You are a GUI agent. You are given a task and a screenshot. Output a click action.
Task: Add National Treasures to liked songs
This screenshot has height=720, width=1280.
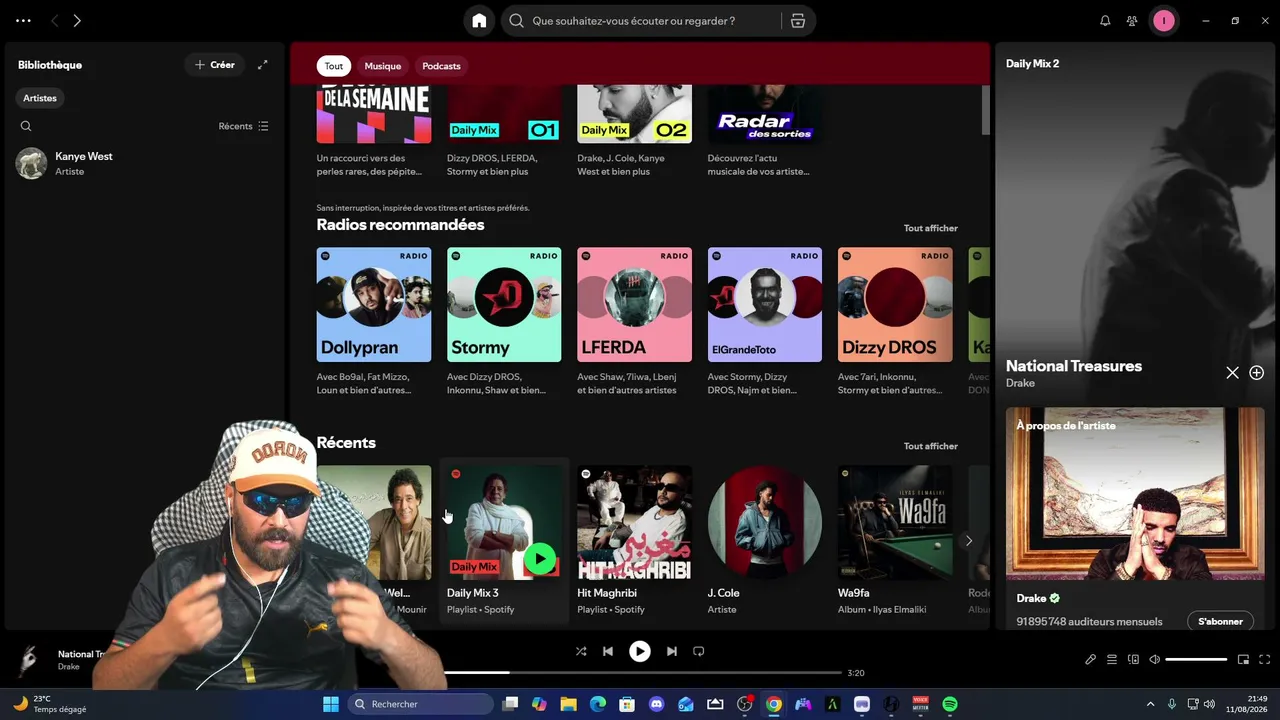[x=1257, y=373]
